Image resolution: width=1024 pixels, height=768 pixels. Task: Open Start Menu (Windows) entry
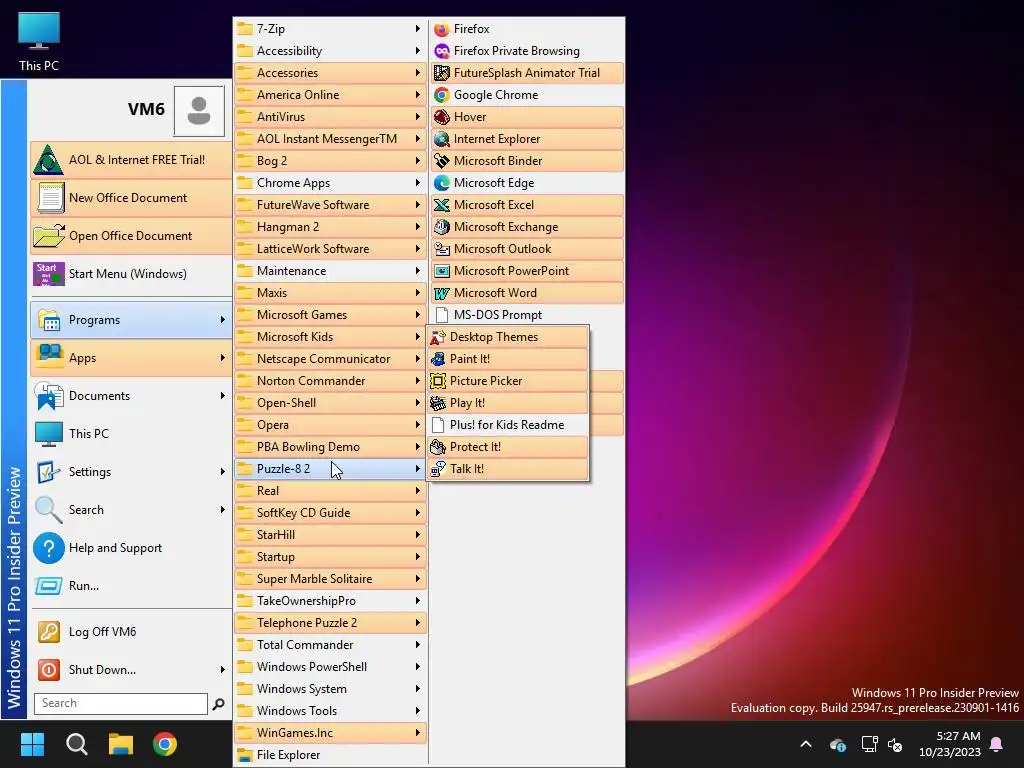pos(131,274)
